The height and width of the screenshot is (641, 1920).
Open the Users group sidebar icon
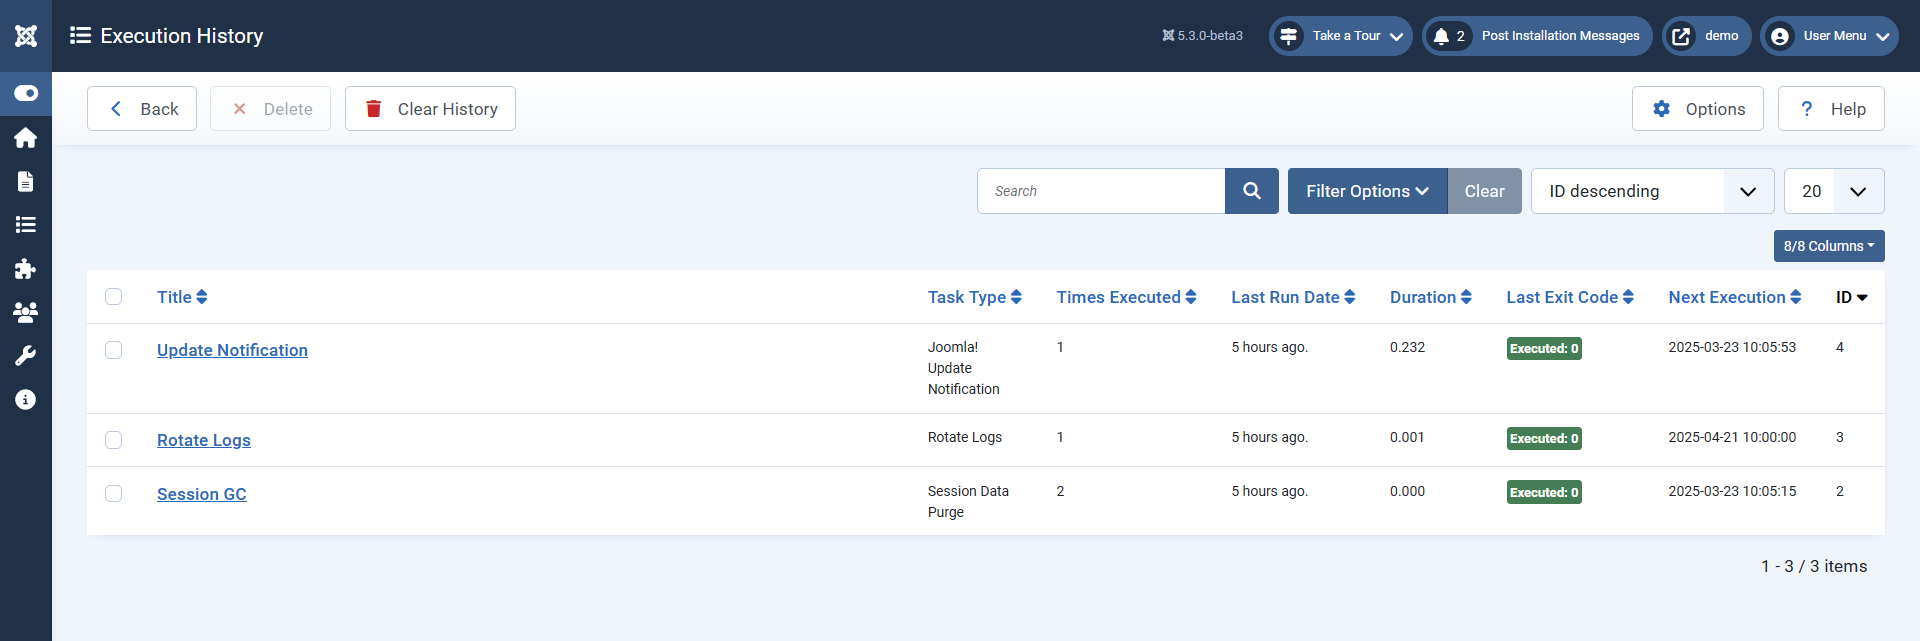pos(26,312)
